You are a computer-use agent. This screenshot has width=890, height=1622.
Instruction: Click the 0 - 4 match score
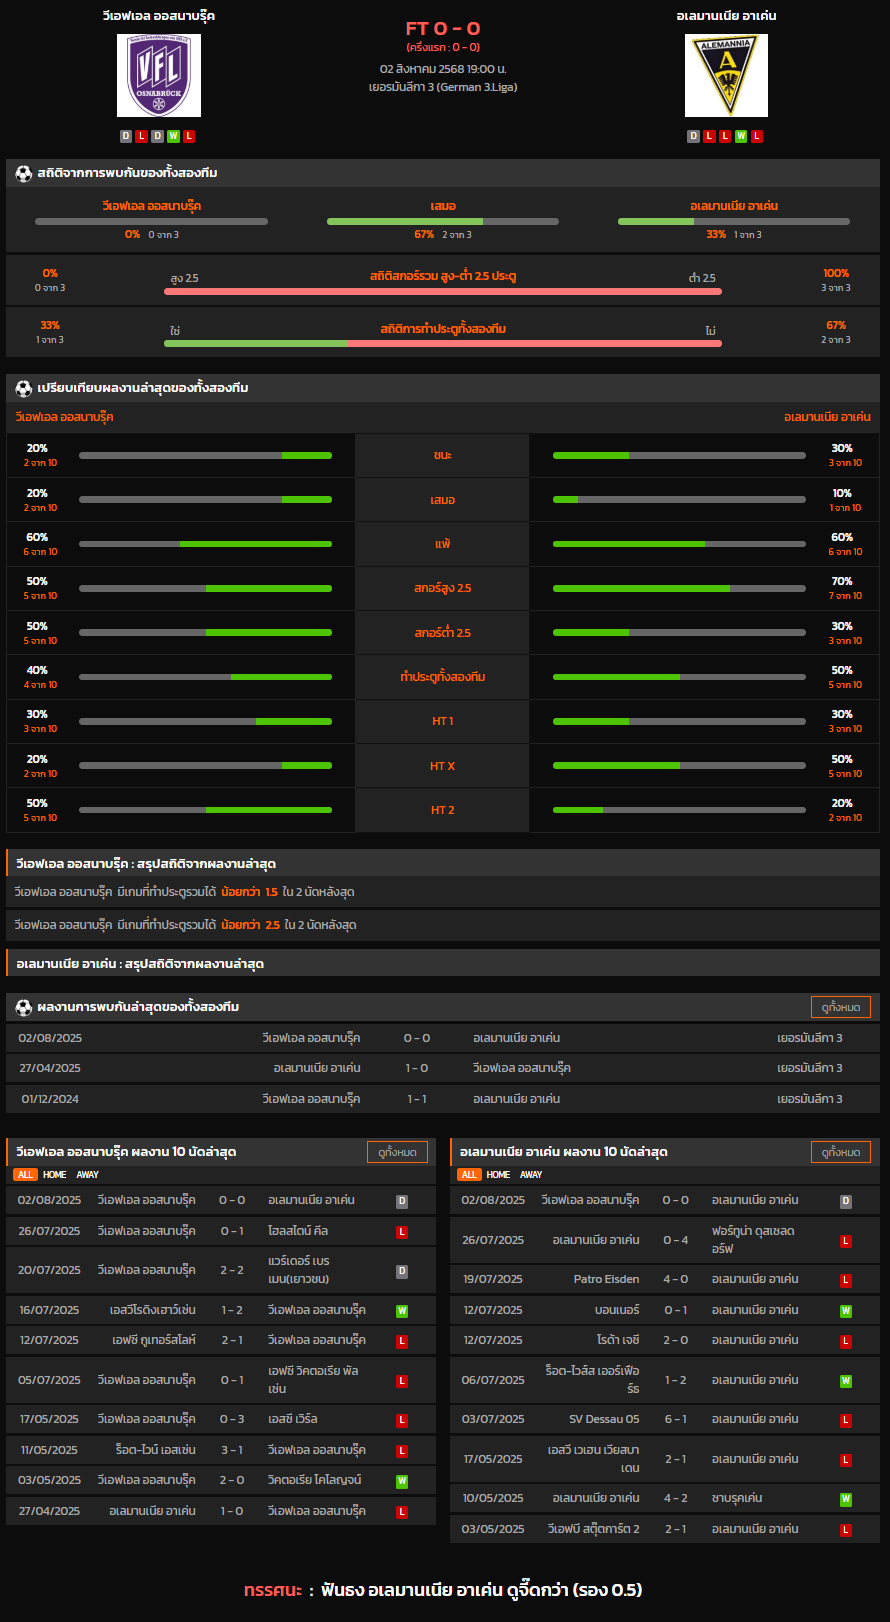[676, 1240]
